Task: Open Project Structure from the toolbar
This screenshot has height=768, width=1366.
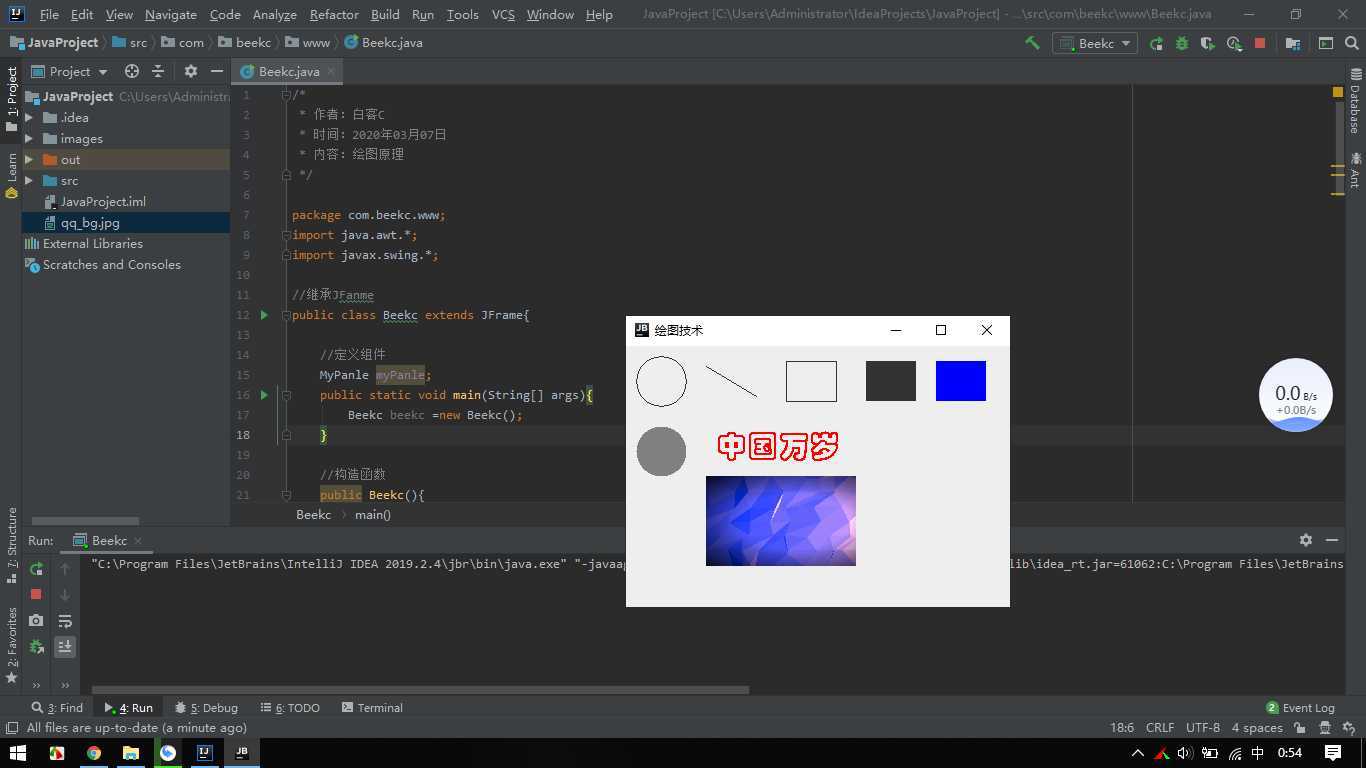Action: click(x=1293, y=43)
